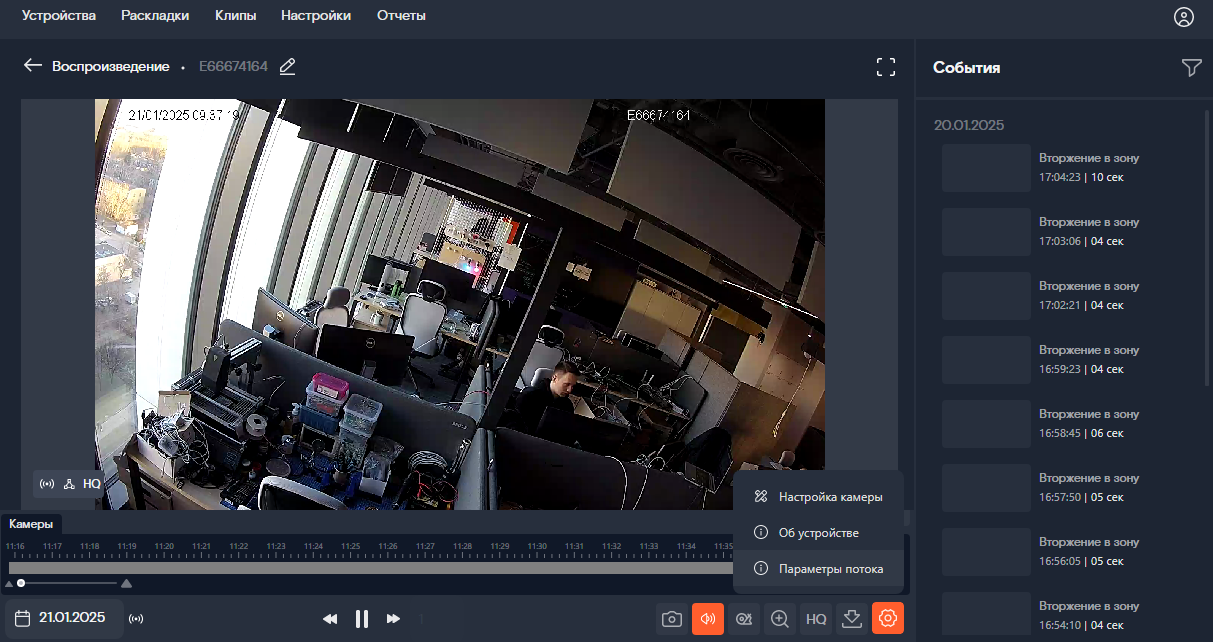Take a snapshot with the camera icon
The image size is (1213, 642).
672,619
